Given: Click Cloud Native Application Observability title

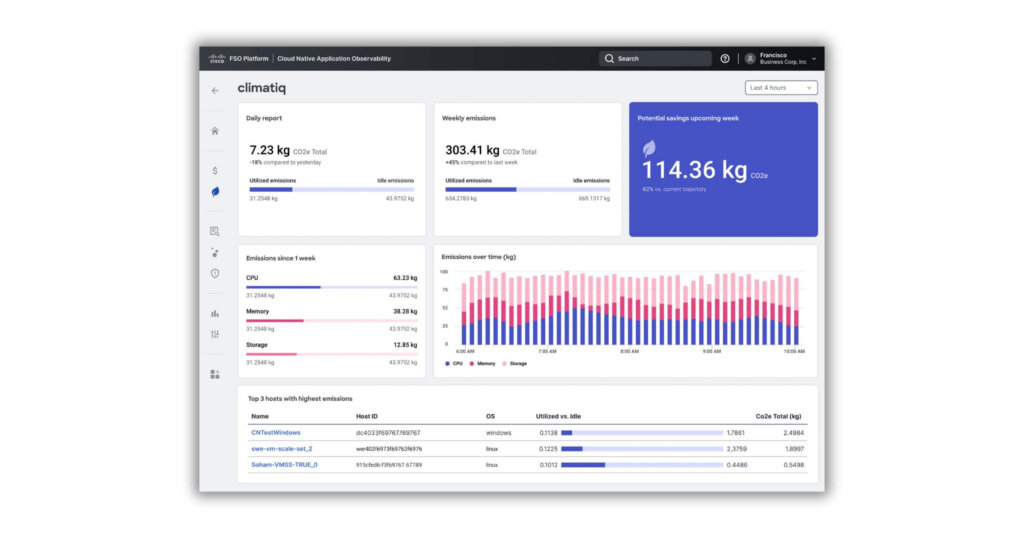Looking at the screenshot, I should (x=334, y=59).
